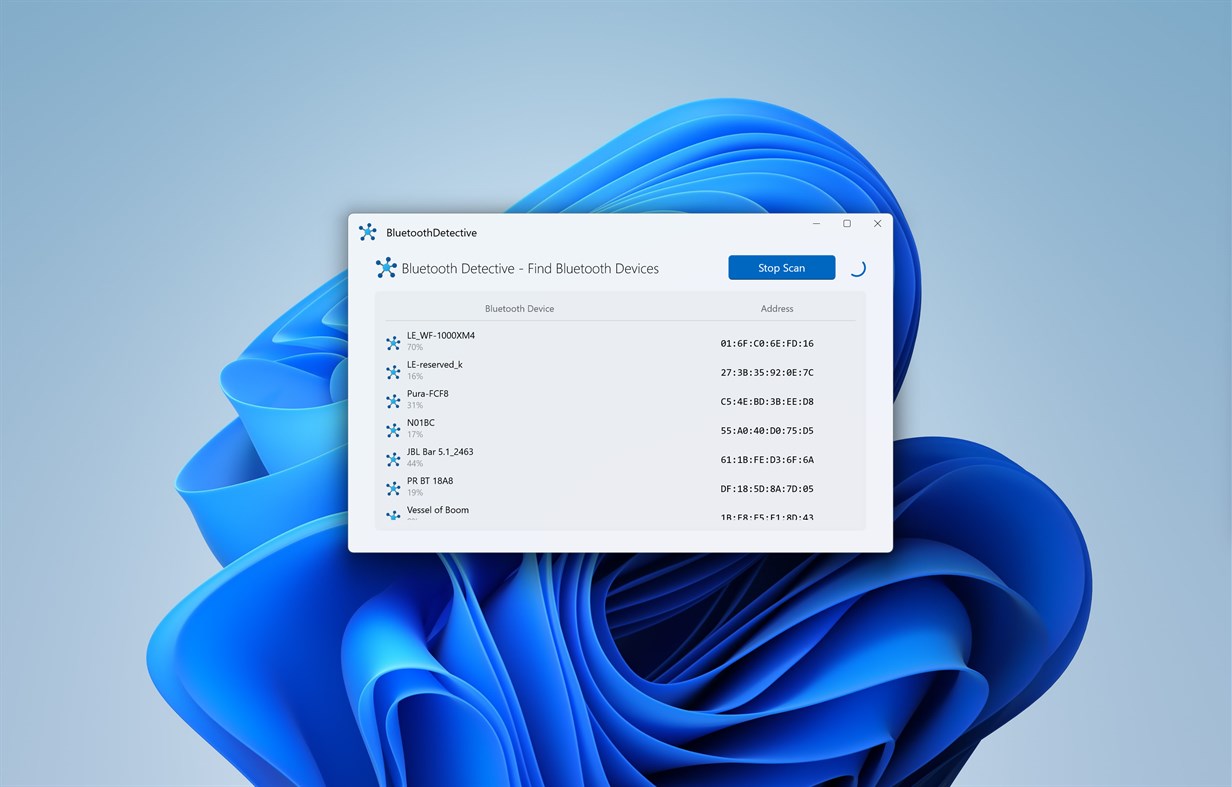Click the Bluetooth Detective header logo icon
1232x787 pixels.
(x=385, y=267)
